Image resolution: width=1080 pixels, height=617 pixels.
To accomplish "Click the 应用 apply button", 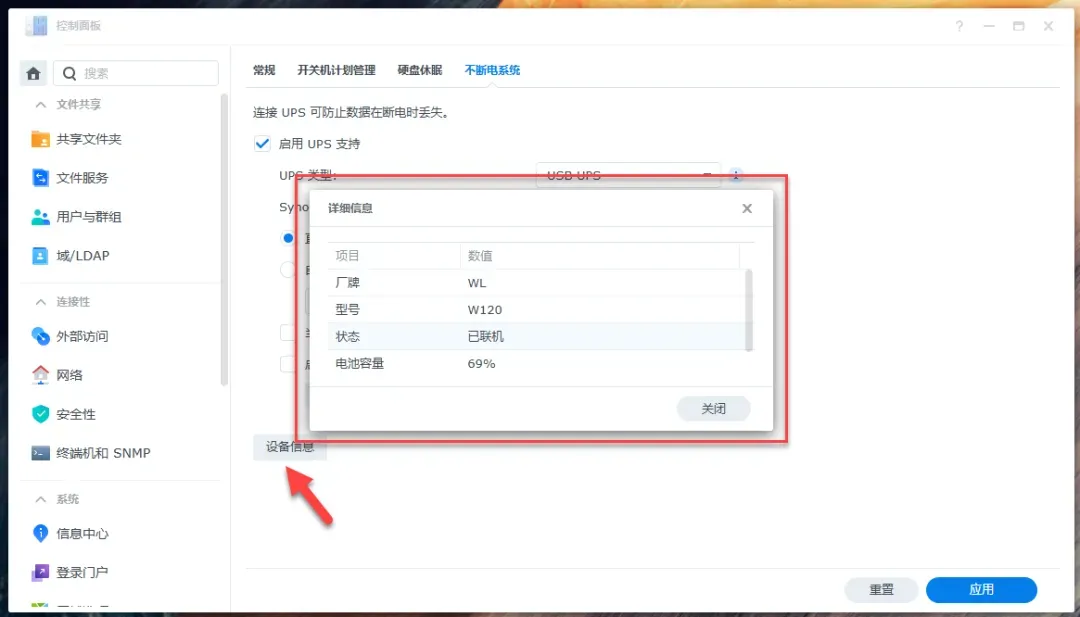I will [981, 590].
